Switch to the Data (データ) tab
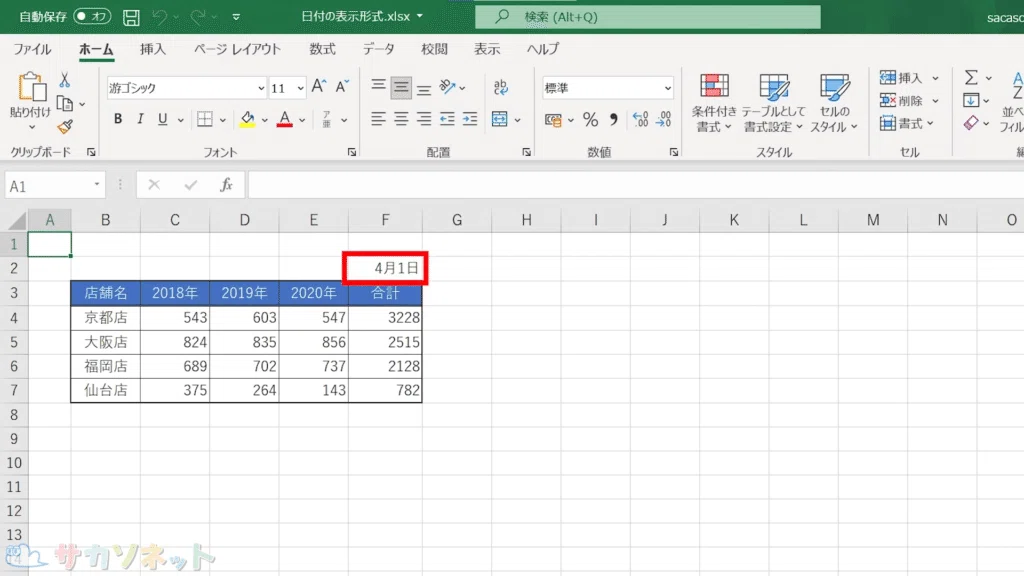The image size is (1024, 576). [379, 49]
